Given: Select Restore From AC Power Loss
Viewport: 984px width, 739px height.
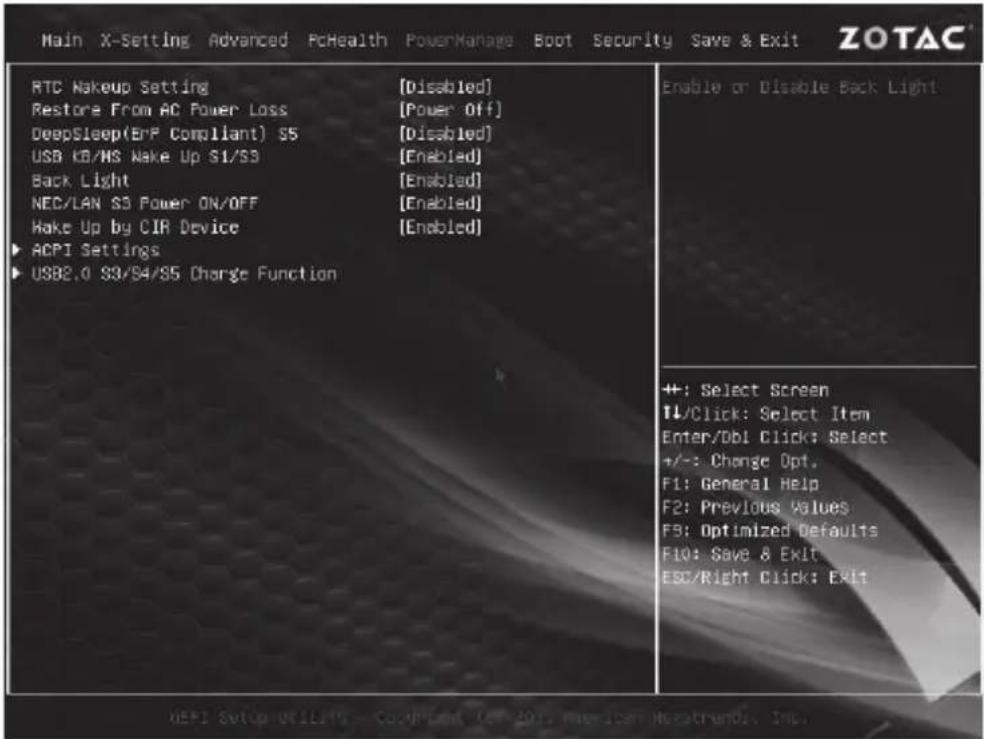Looking at the screenshot, I should click(x=159, y=110).
